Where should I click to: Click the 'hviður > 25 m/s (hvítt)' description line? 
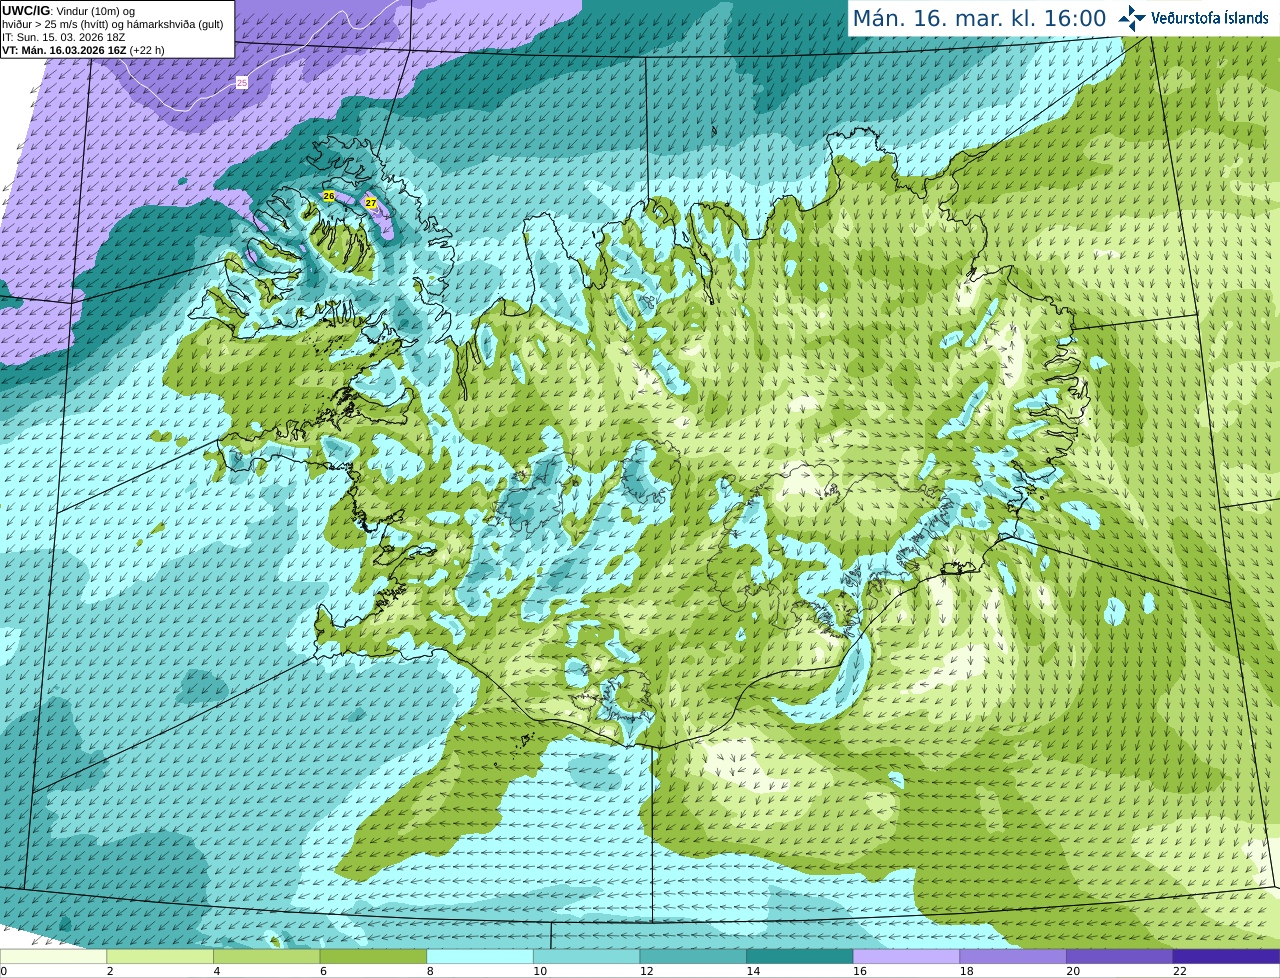(x=113, y=24)
